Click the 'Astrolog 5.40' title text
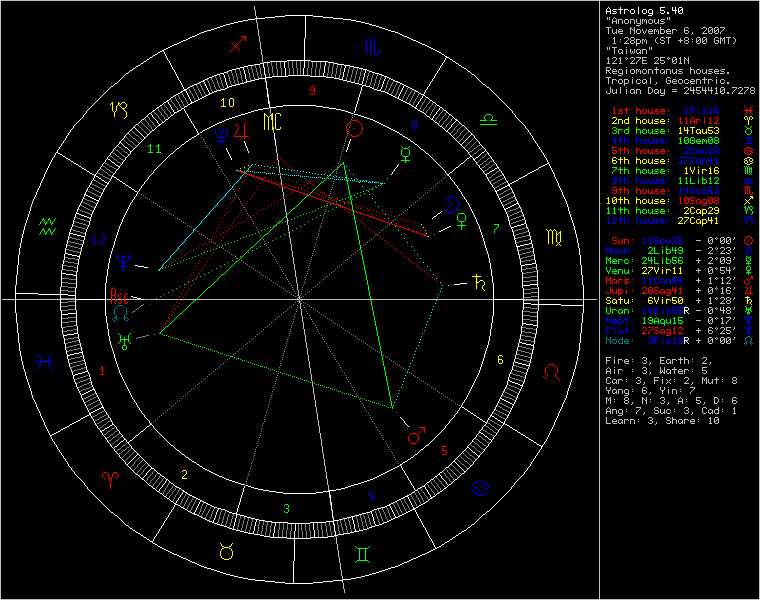 [x=644, y=11]
